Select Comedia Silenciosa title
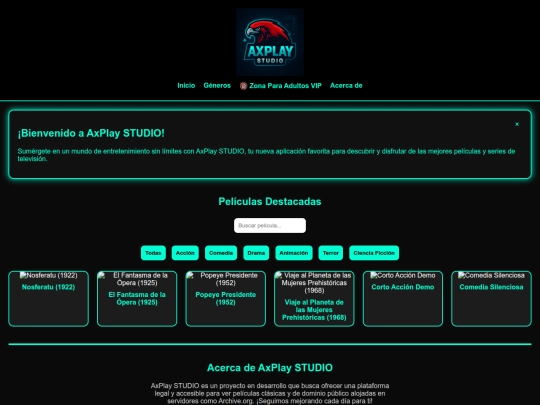Screen dimensions: 540x405 [491, 287]
